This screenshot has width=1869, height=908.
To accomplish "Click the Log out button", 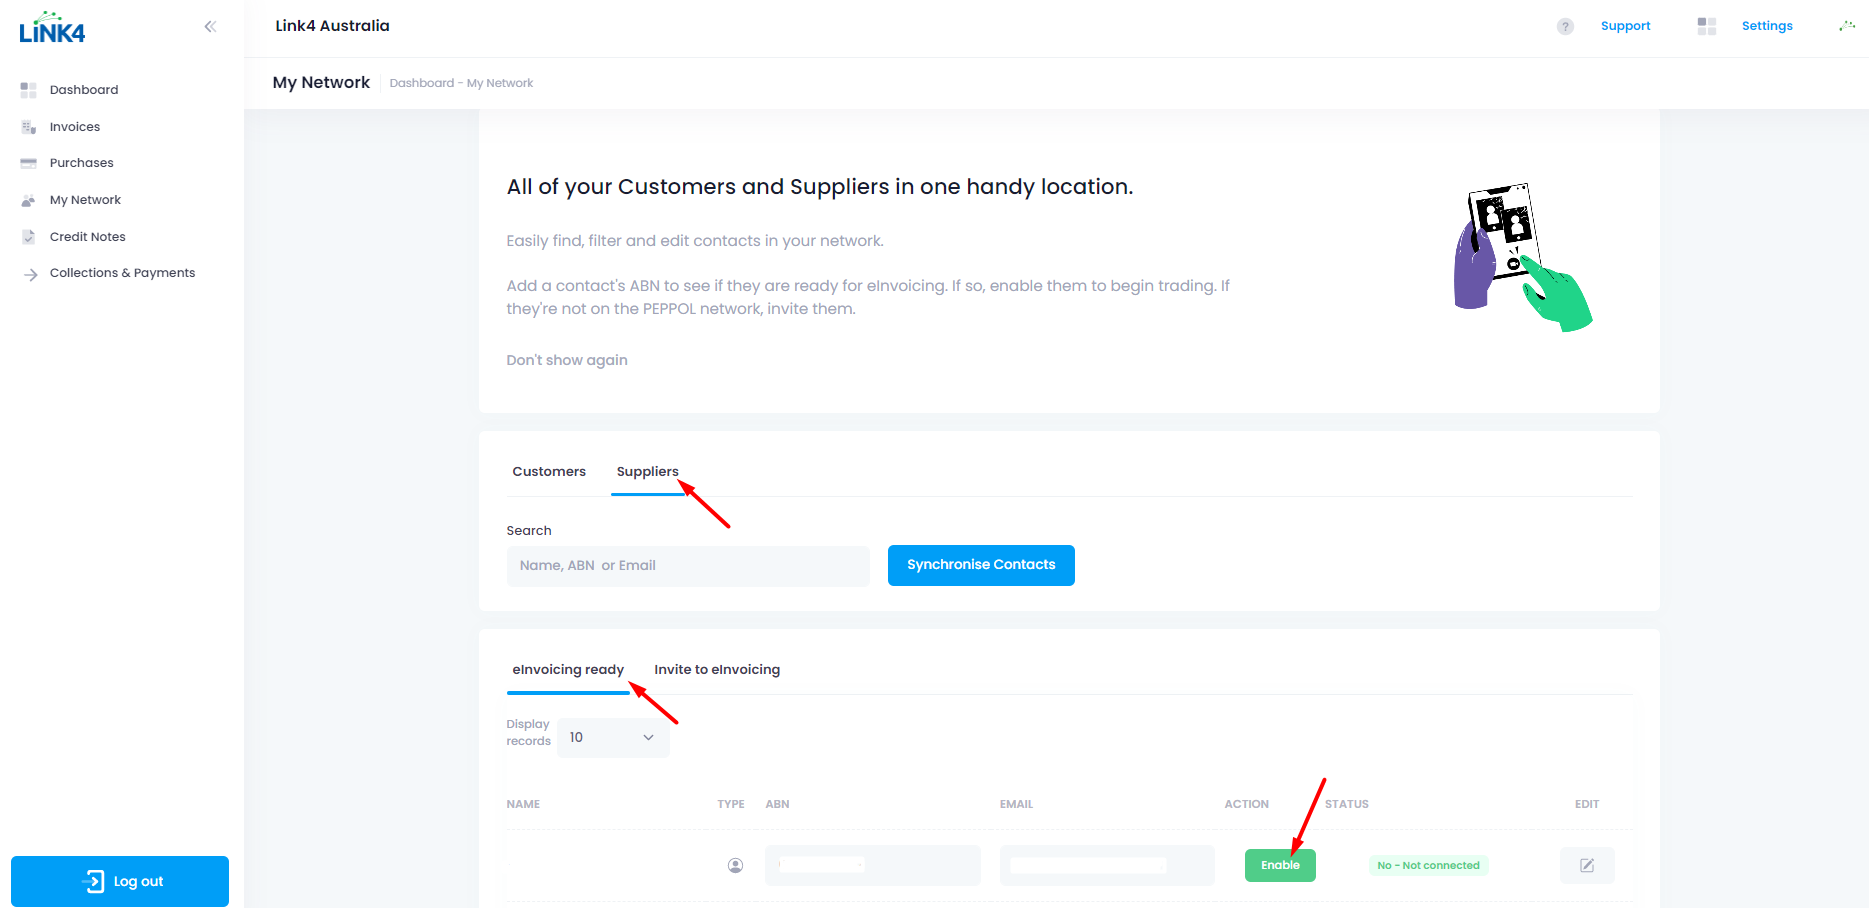I will click(120, 881).
